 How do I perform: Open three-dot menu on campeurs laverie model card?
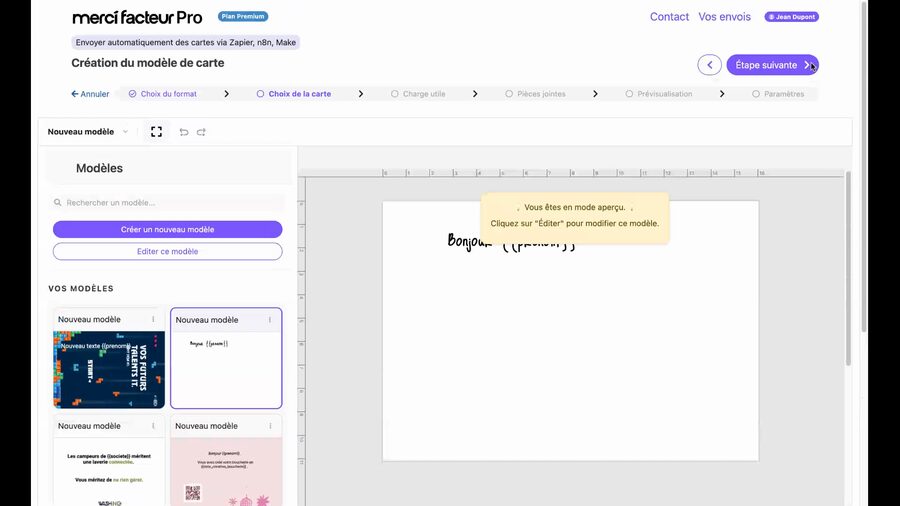click(x=153, y=426)
